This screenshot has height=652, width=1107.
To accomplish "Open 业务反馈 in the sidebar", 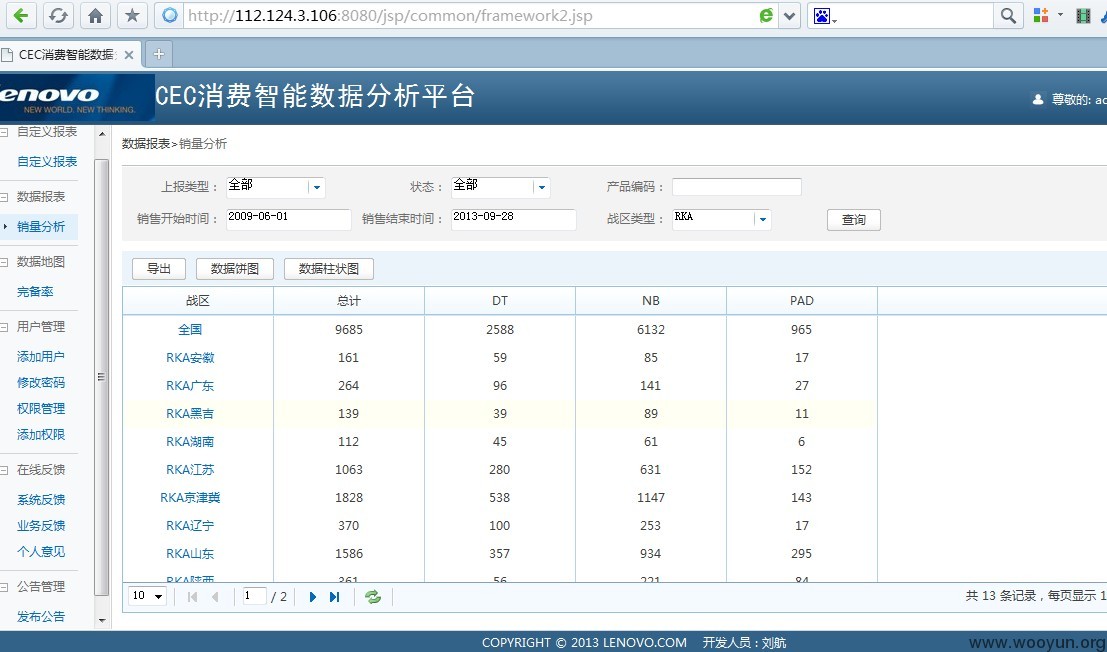I will 41,526.
